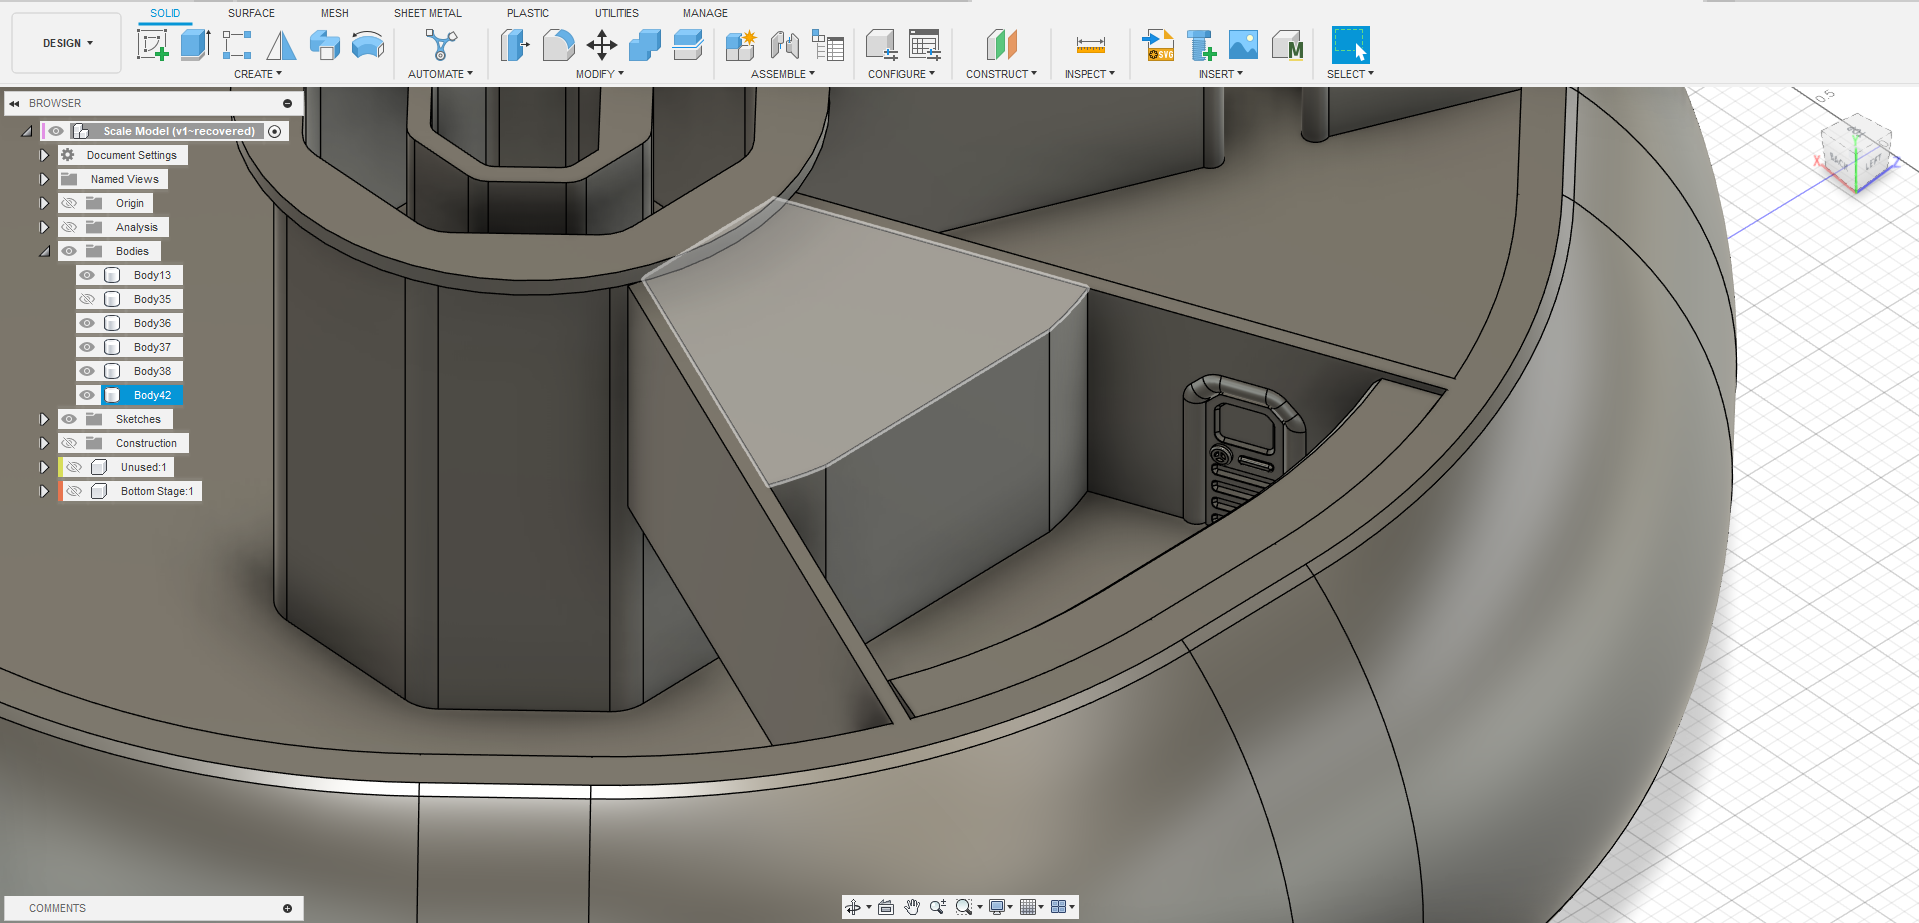Expand the Named Views node
The height and width of the screenshot is (923, 1919).
pos(44,179)
